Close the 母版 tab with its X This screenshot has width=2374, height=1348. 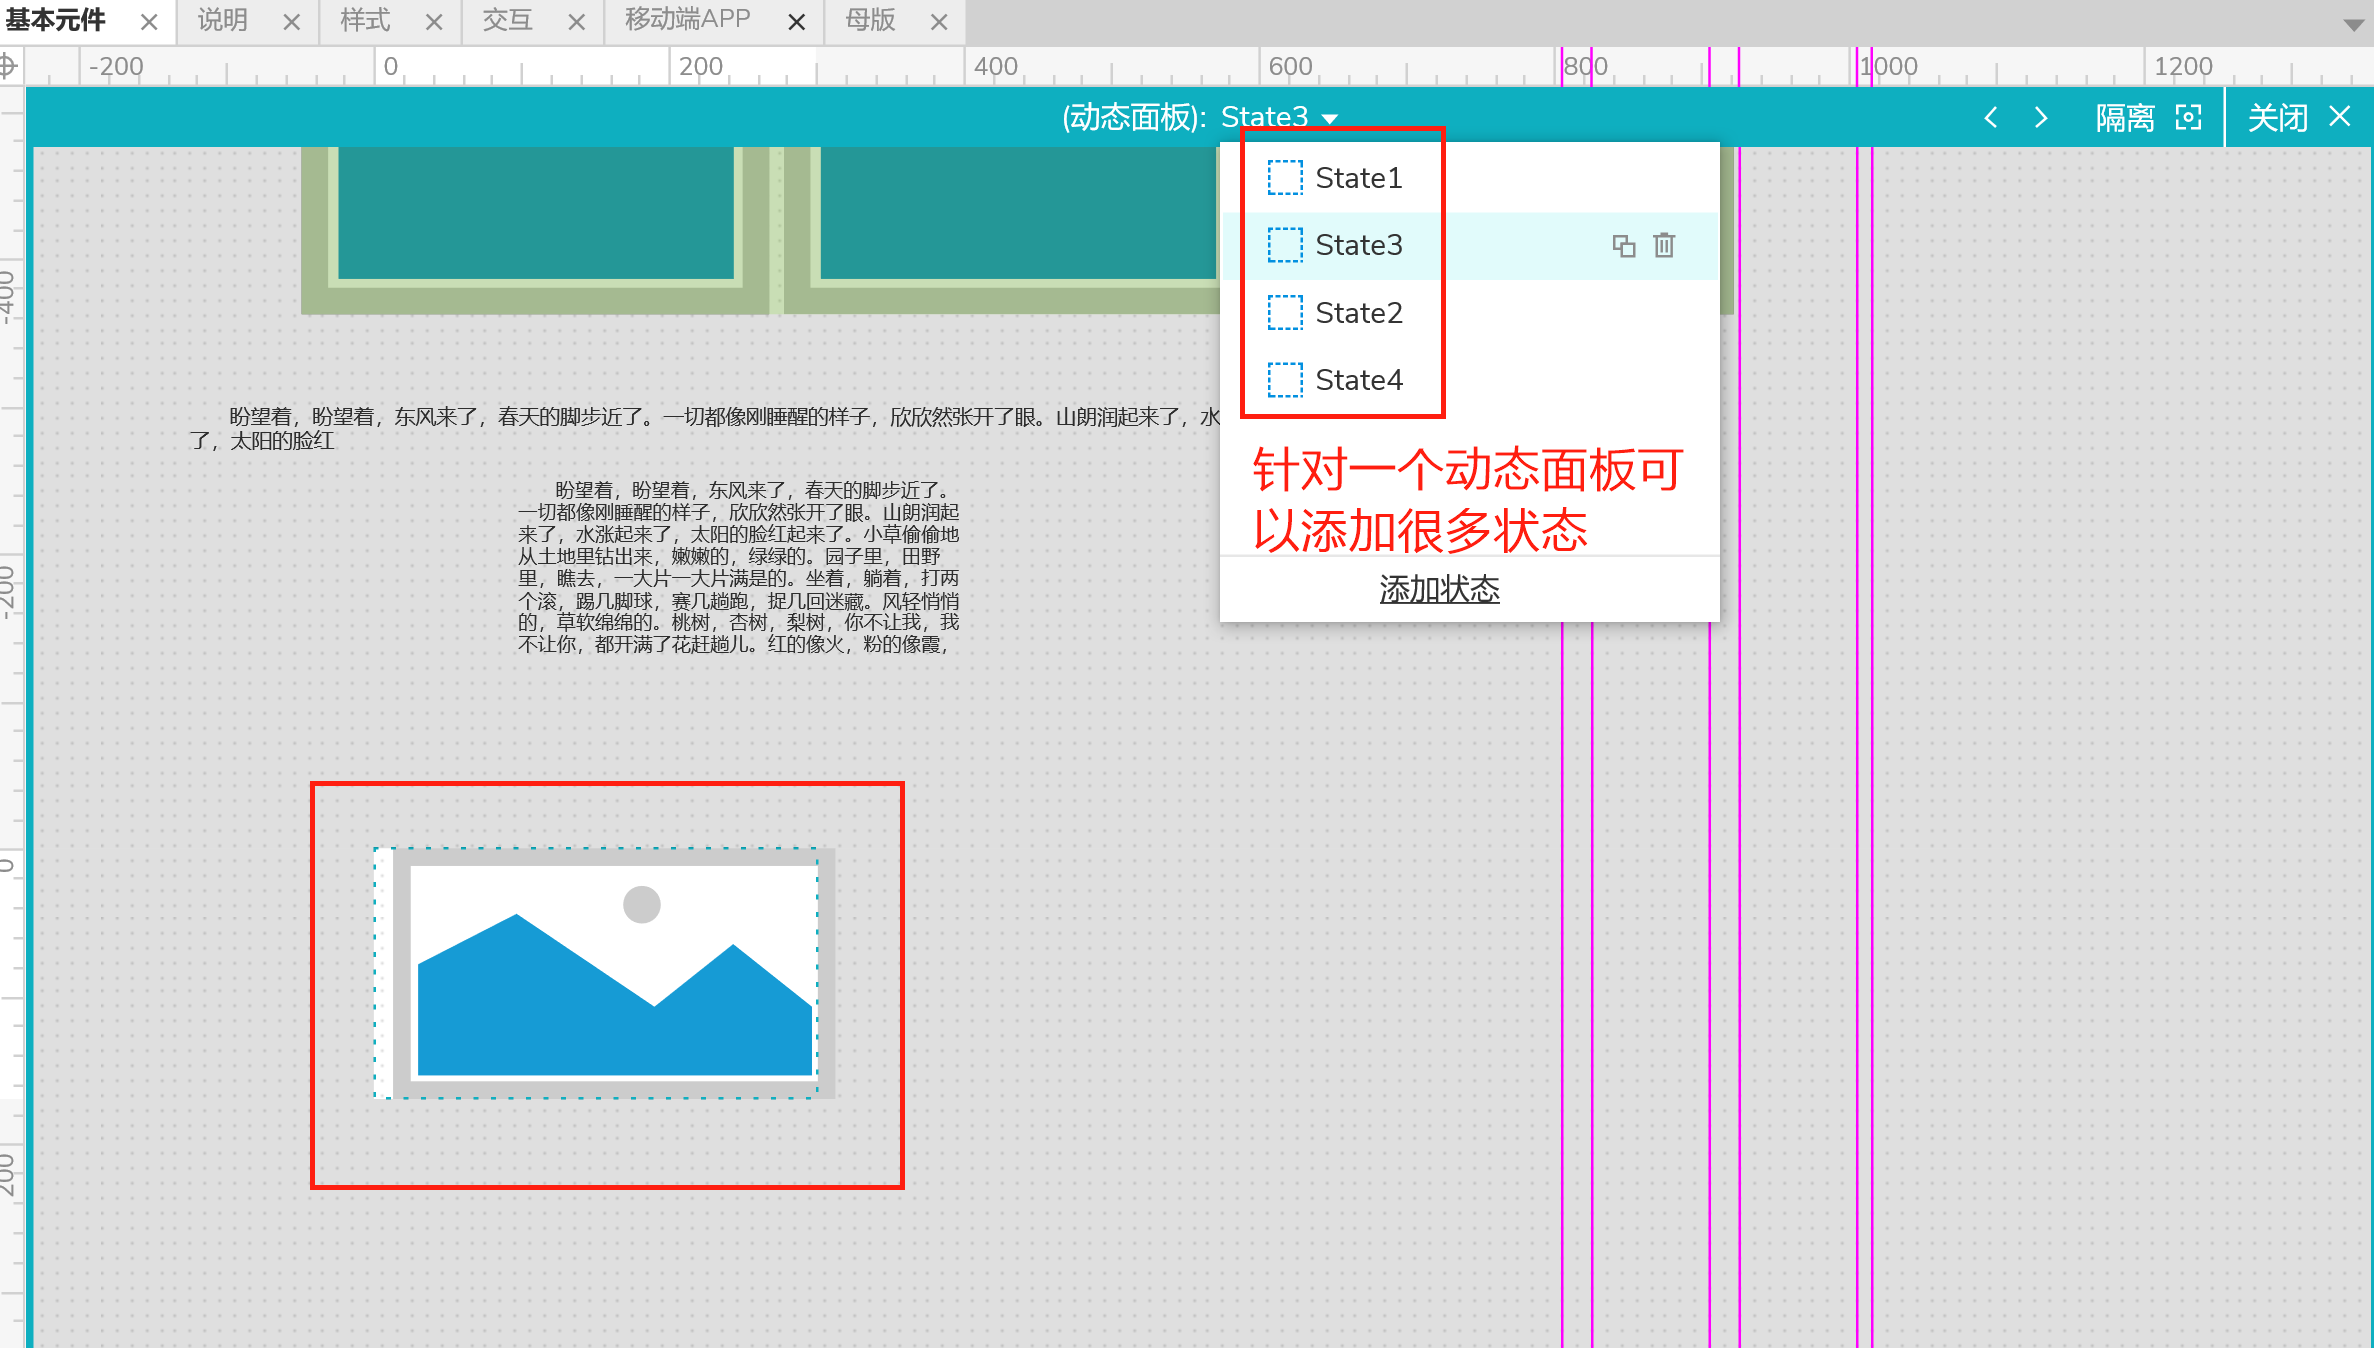(x=938, y=22)
